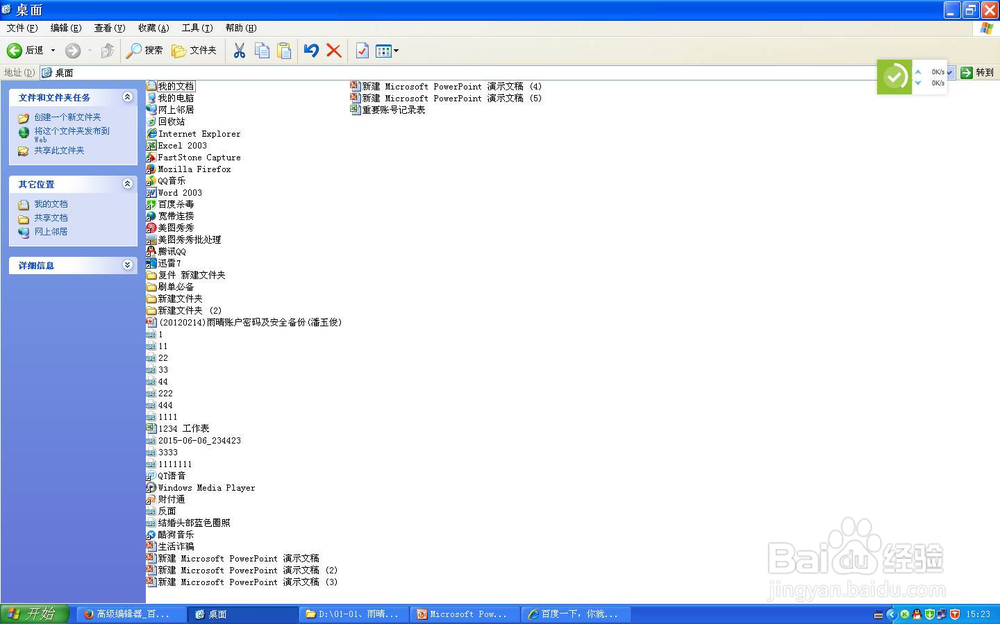Open the 文件(F) menu

click(x=22, y=28)
